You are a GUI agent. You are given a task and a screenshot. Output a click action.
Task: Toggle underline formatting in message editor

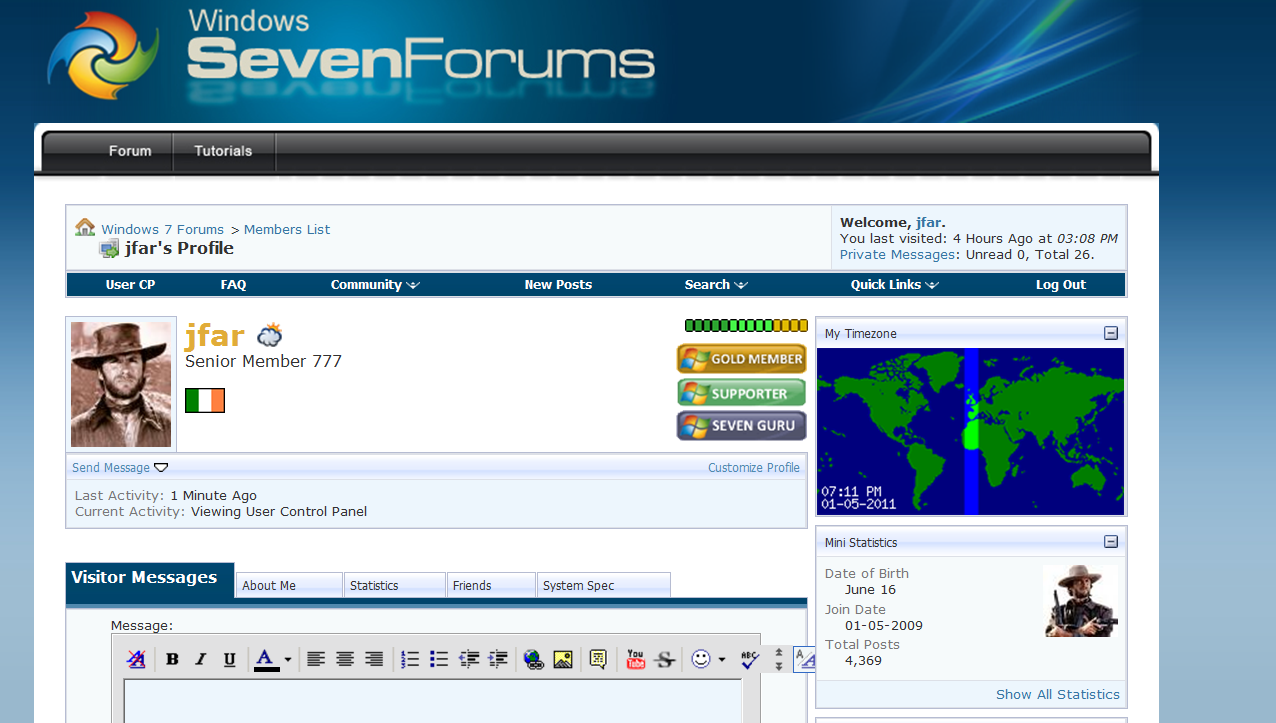click(229, 659)
